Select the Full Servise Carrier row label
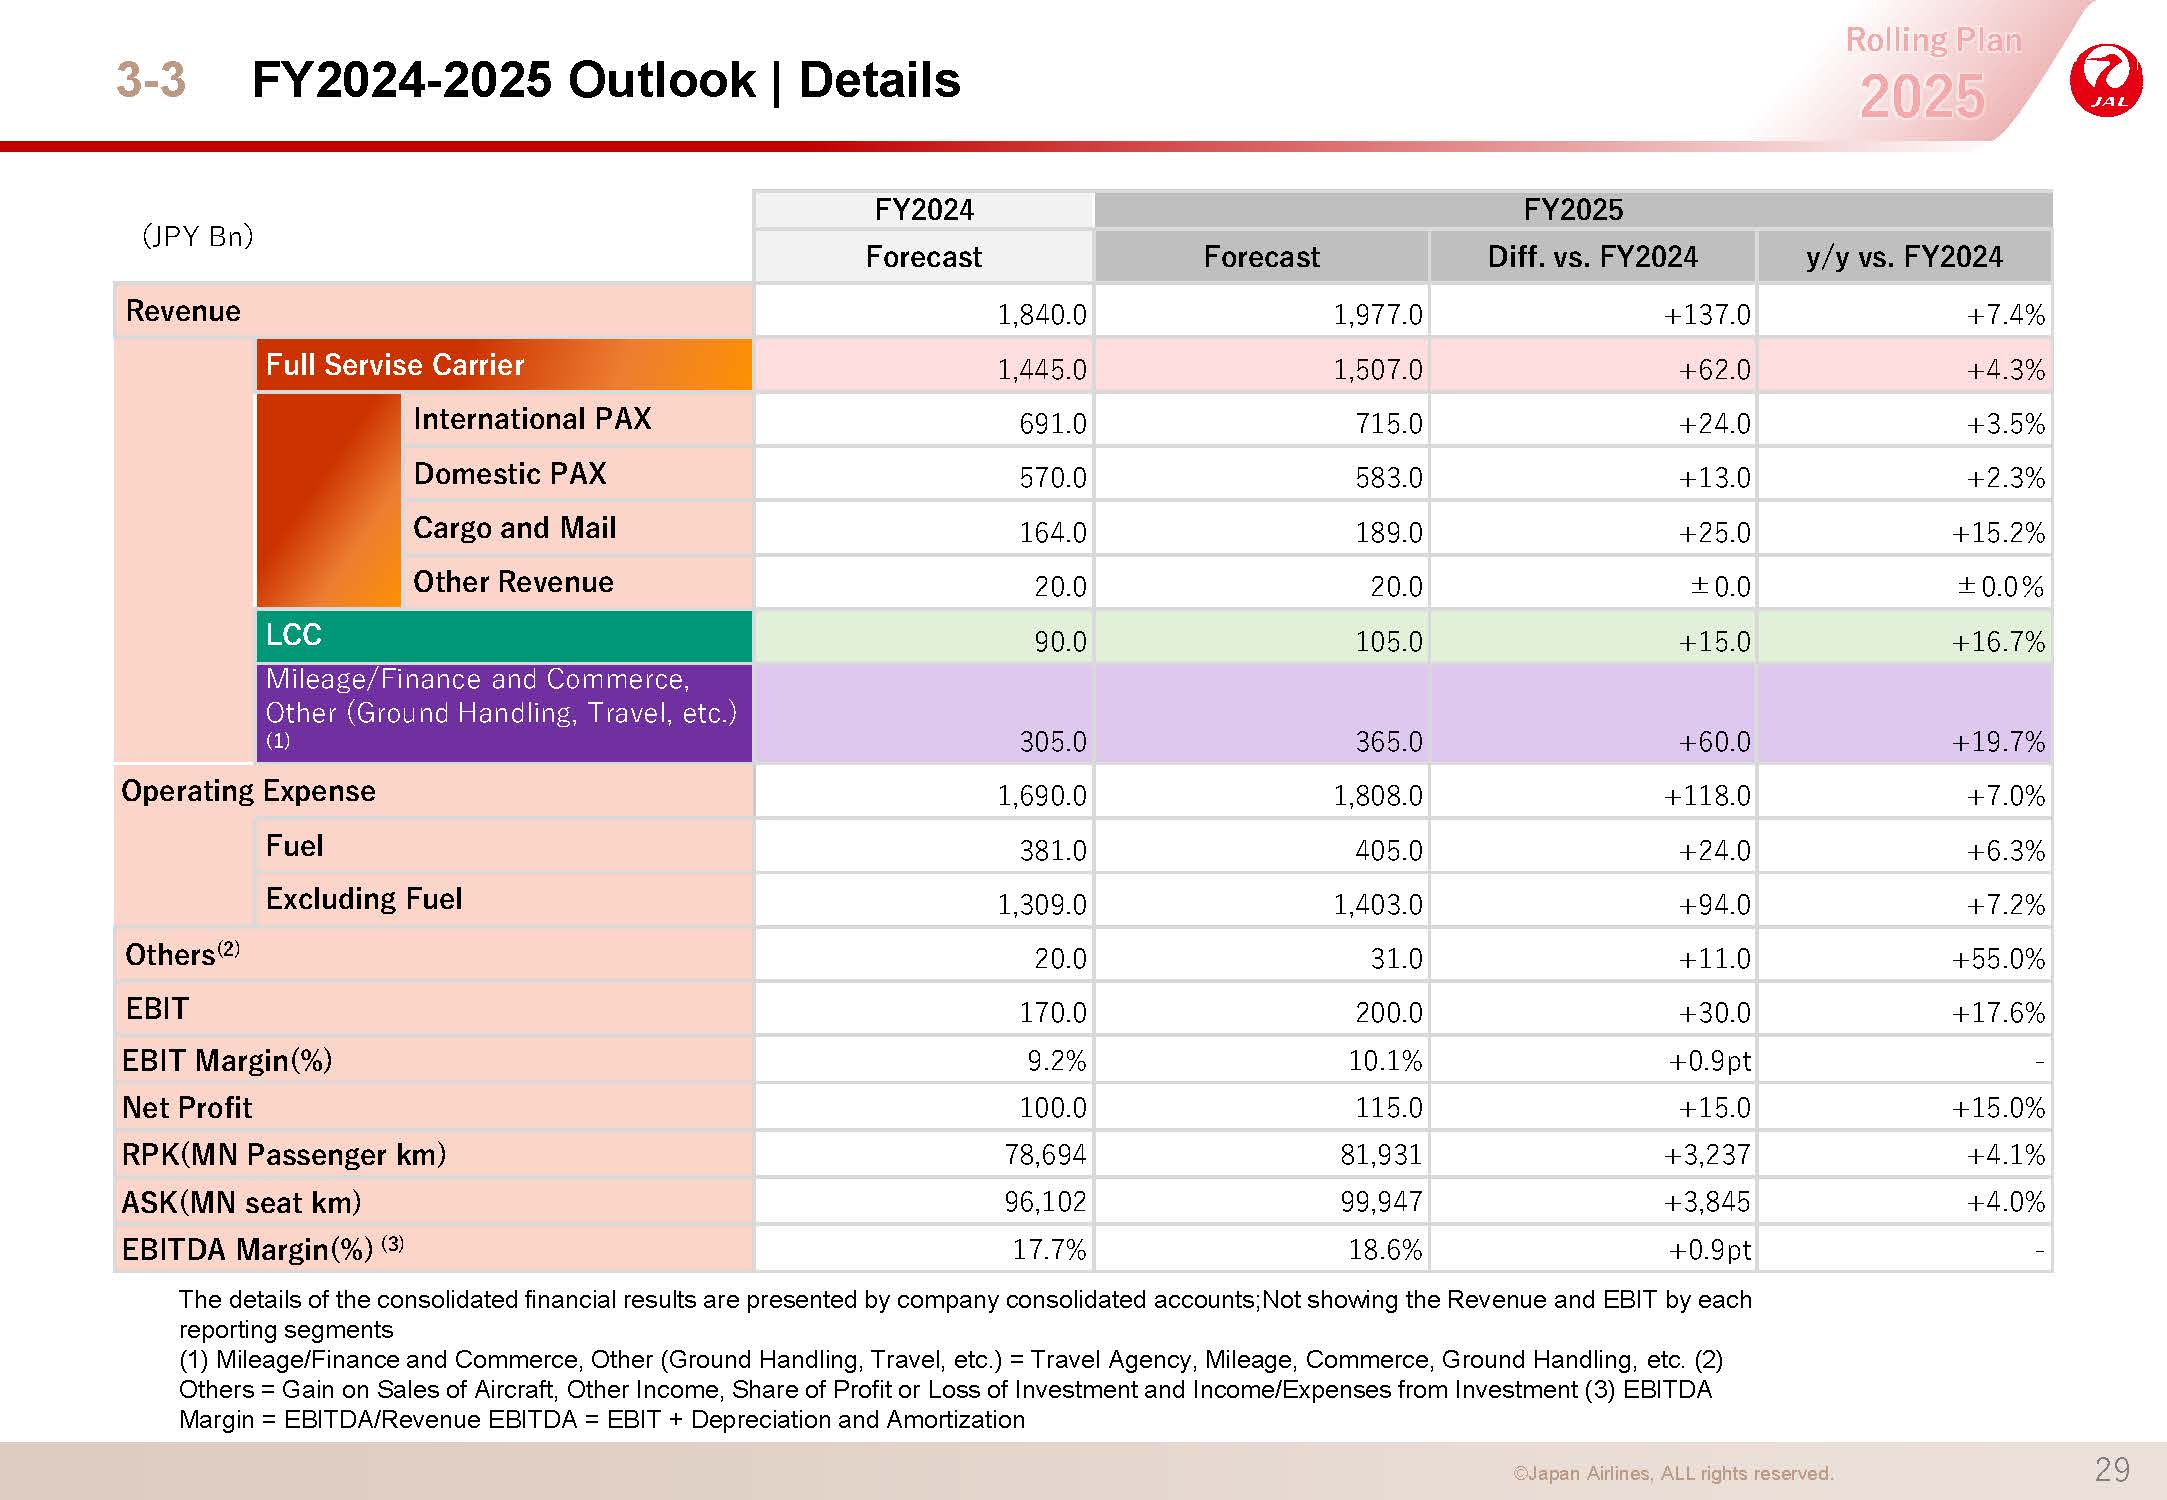 click(395, 365)
